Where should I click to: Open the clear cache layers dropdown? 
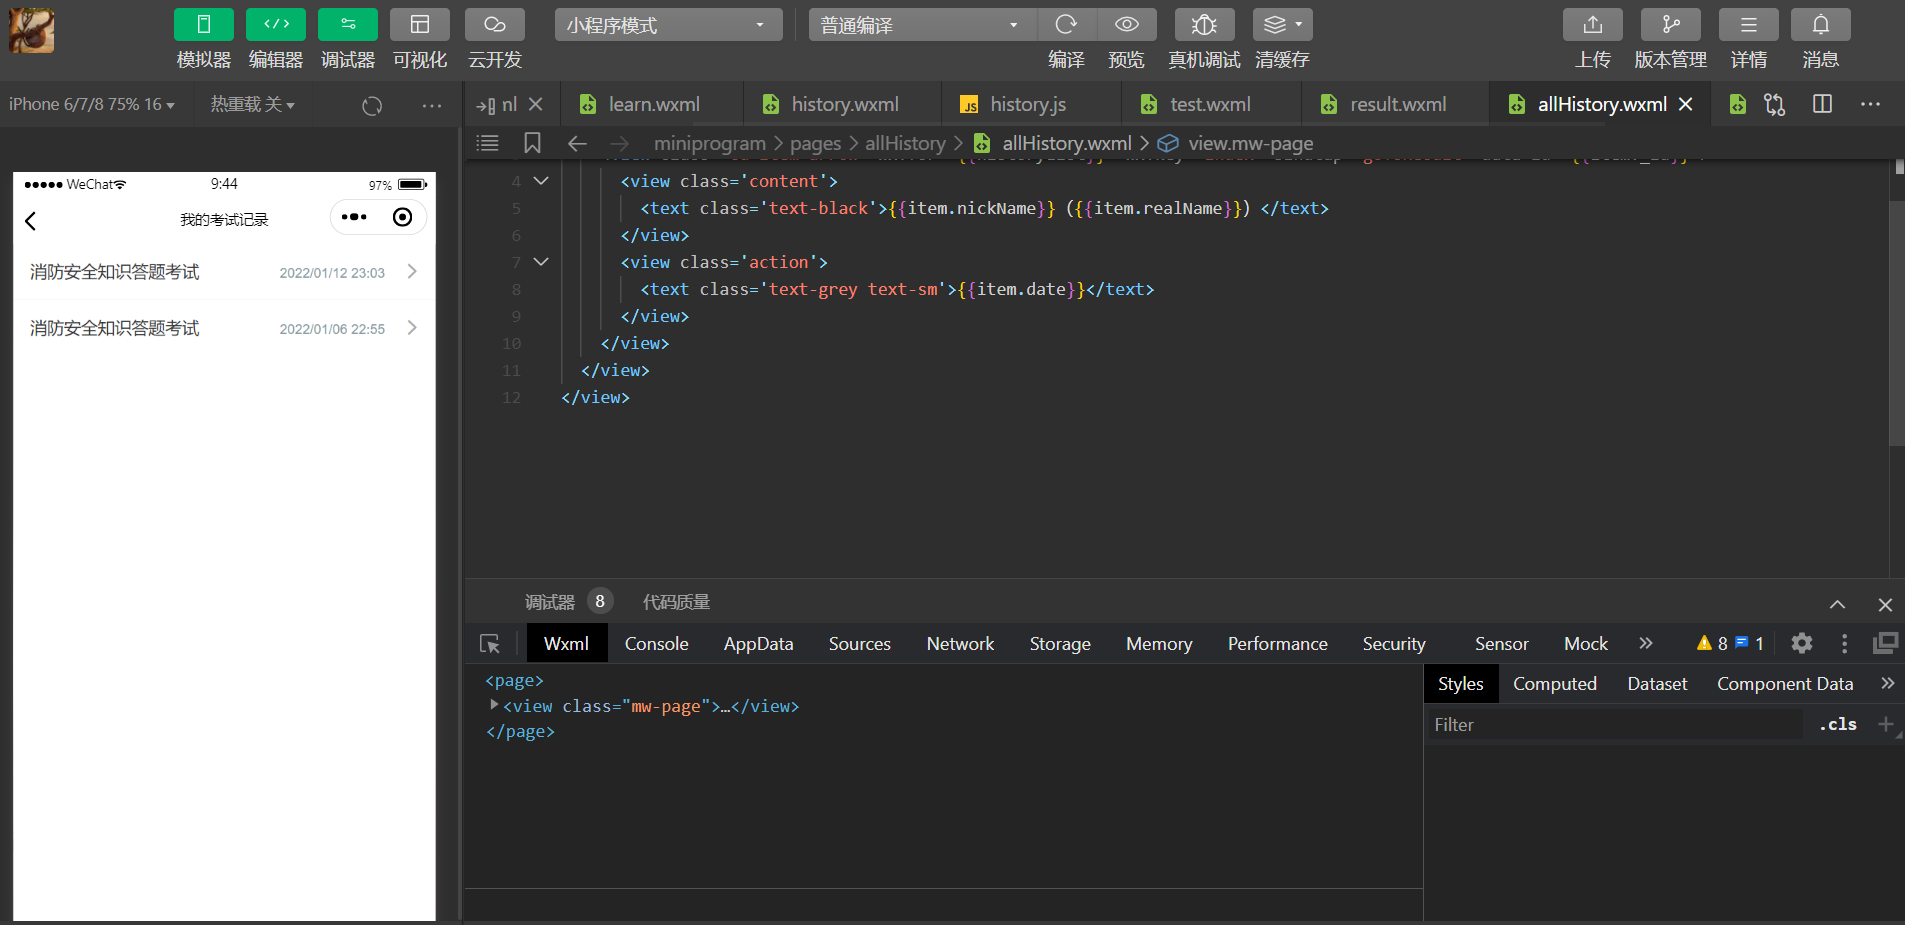1283,25
